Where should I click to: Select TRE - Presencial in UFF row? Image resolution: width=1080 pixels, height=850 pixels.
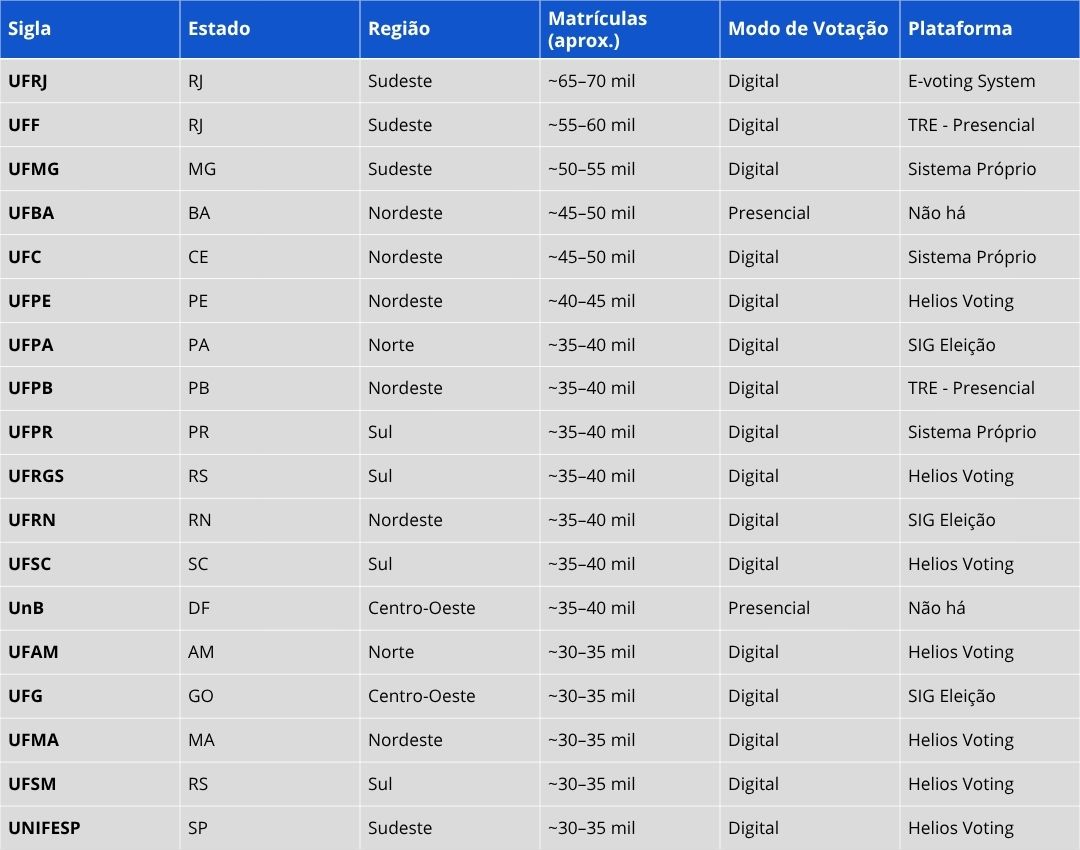pyautogui.click(x=971, y=125)
